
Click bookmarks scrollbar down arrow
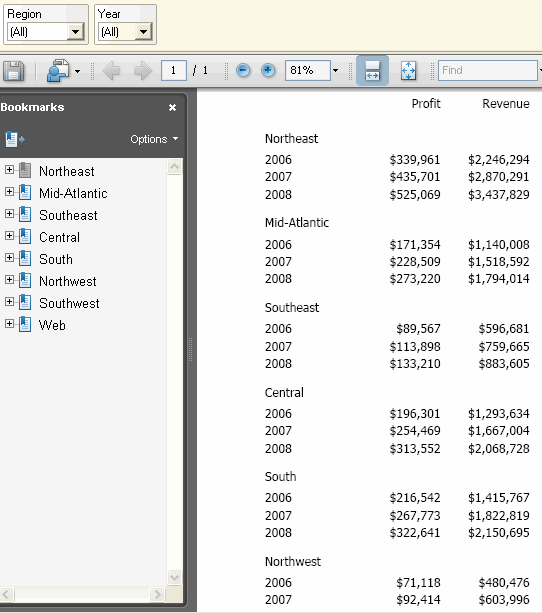pos(174,577)
